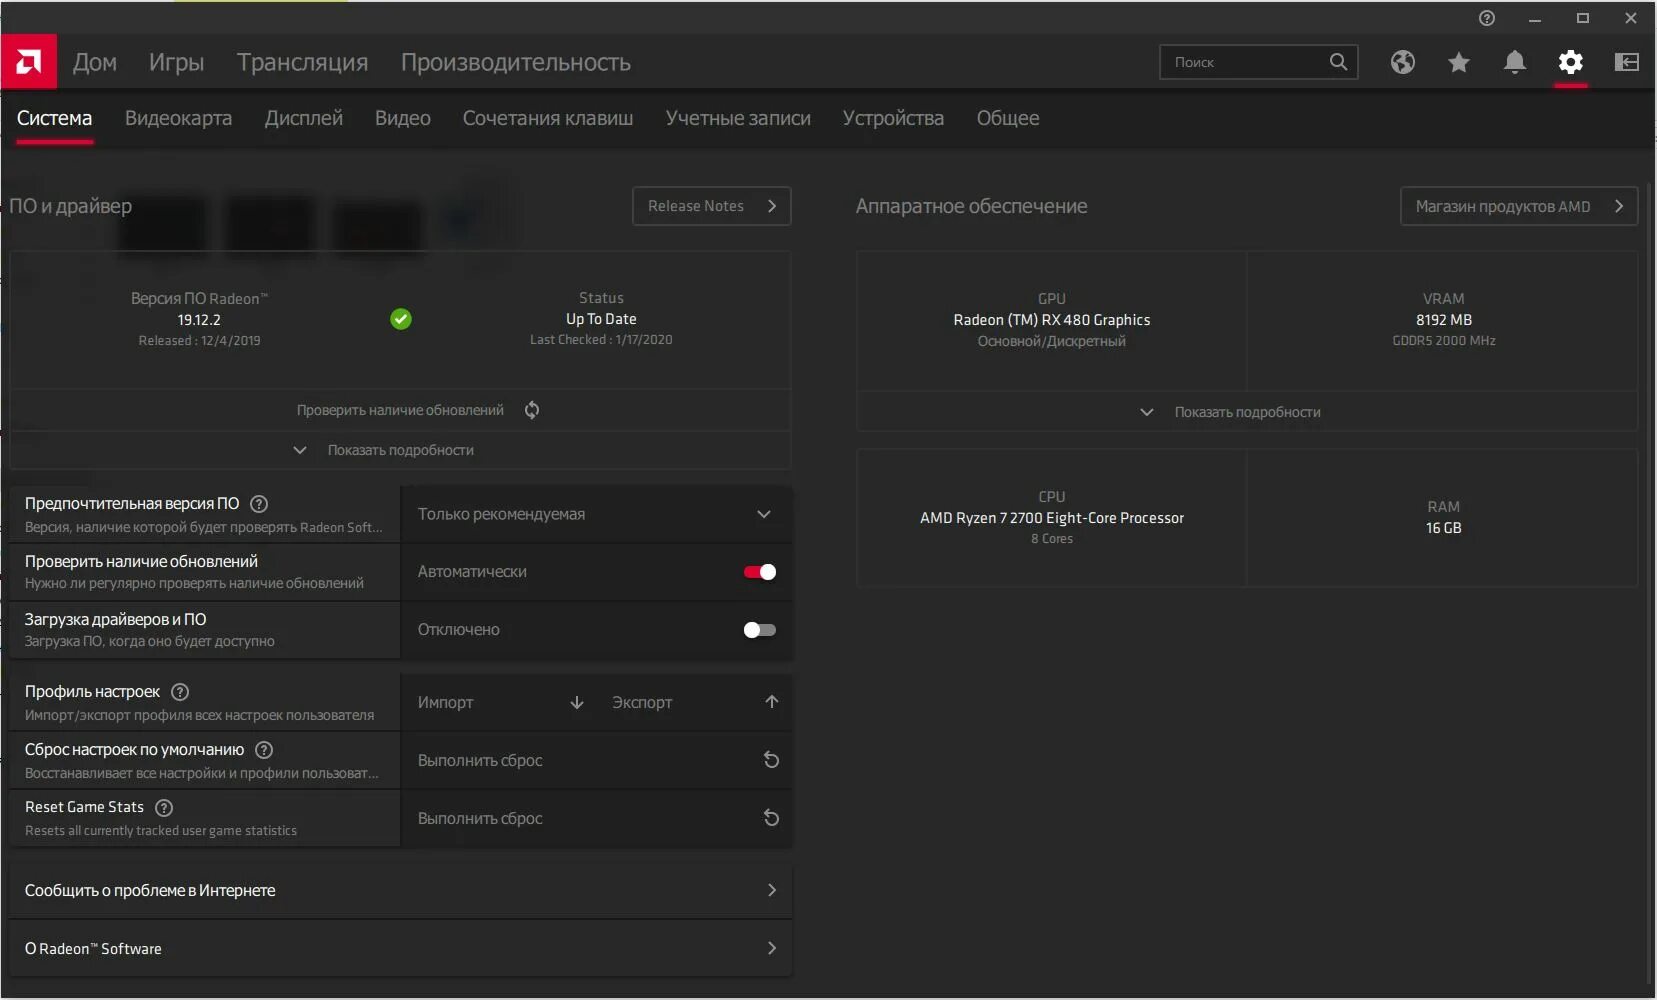Click the Экспорт up arrow icon

pos(772,702)
